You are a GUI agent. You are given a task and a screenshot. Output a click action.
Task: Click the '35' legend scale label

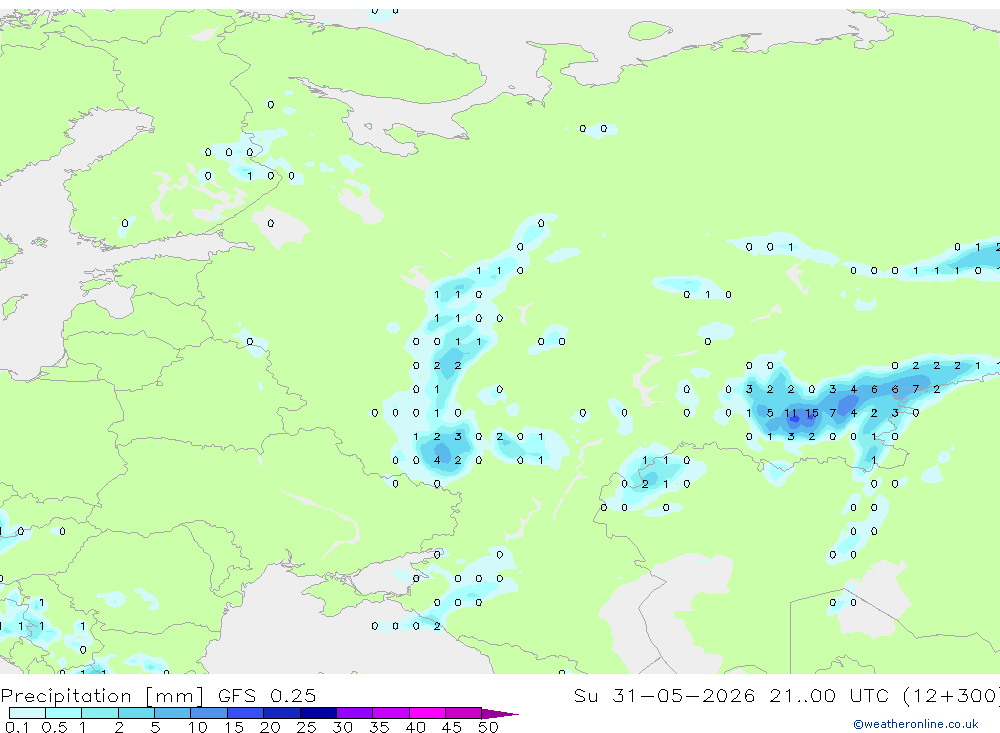[x=379, y=727]
